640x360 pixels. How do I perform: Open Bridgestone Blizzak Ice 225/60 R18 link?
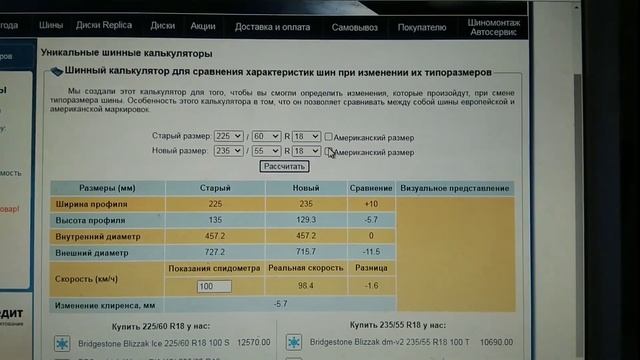click(153, 343)
